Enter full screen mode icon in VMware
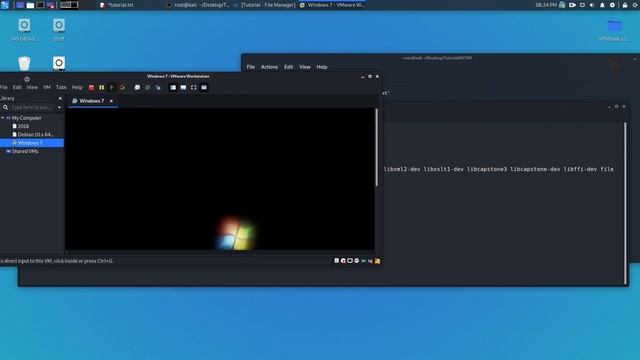The image size is (640, 360). click(193, 87)
